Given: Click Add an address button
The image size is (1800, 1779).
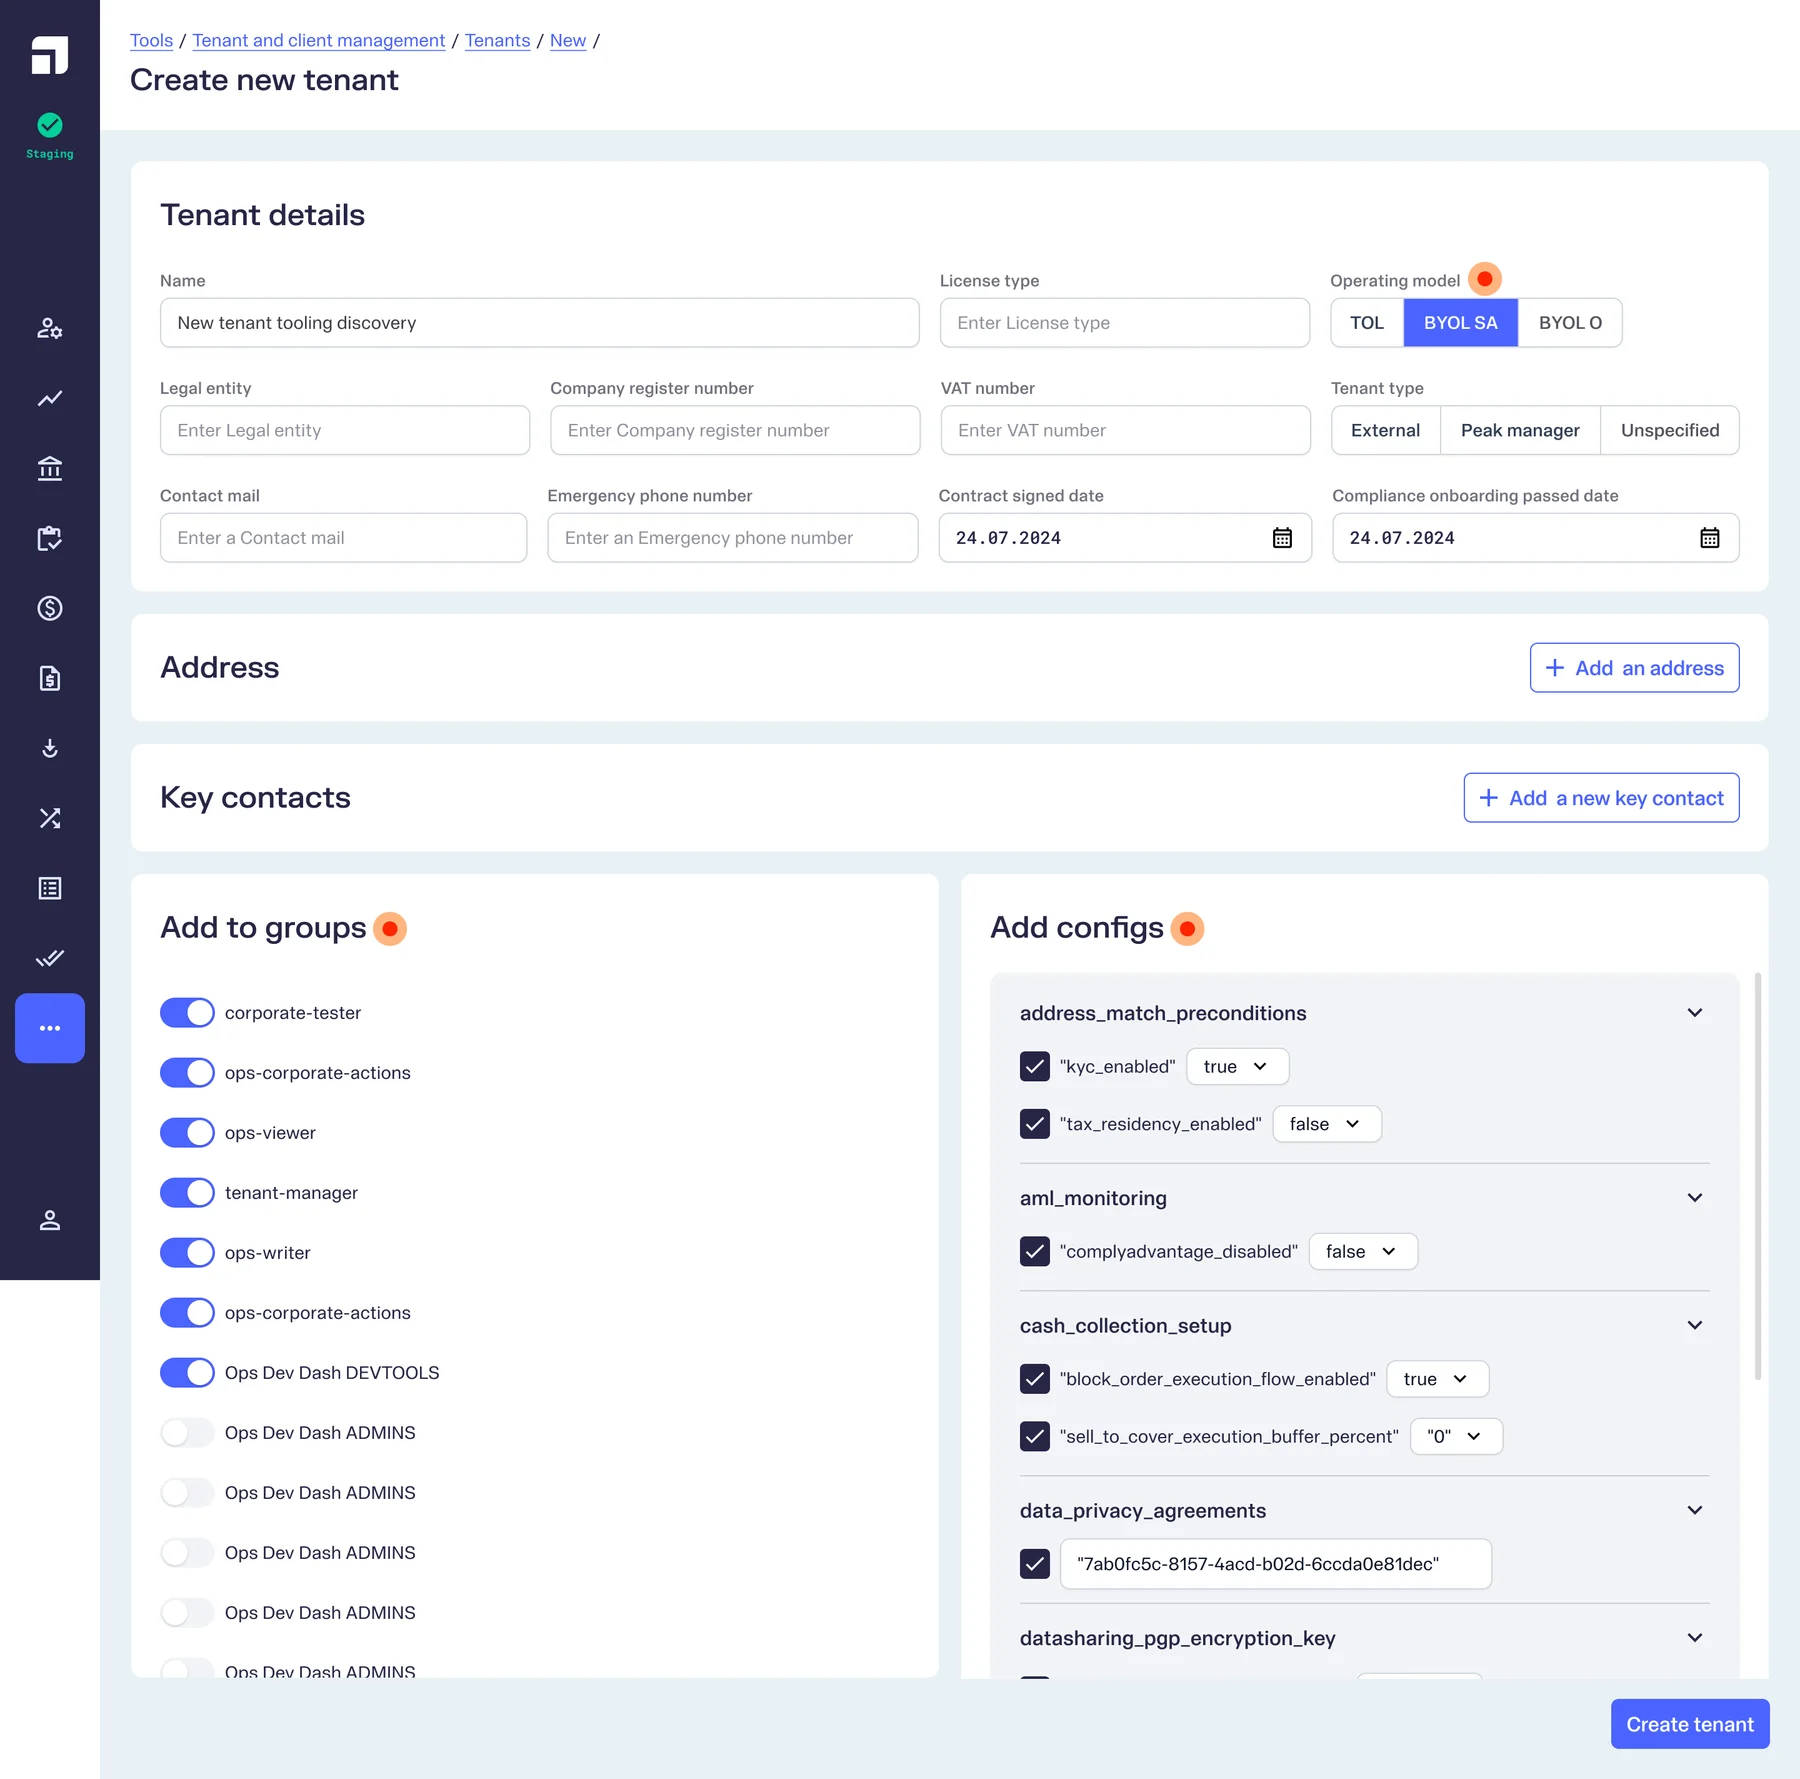Looking at the screenshot, I should (x=1634, y=668).
